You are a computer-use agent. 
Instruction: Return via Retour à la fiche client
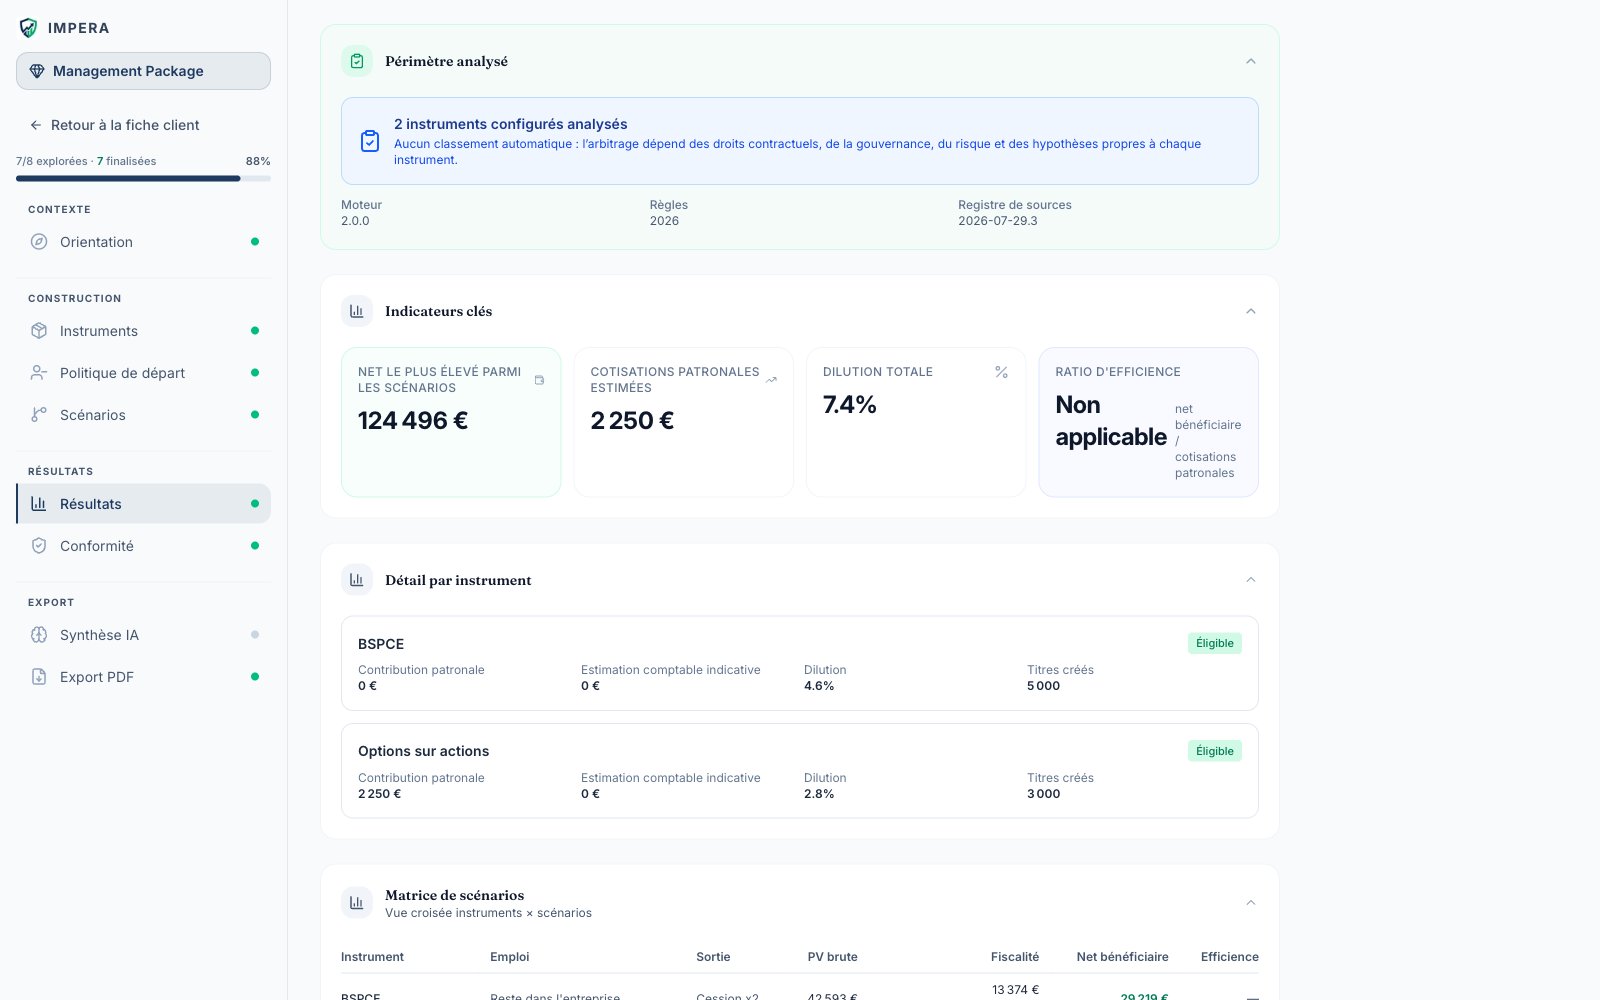pos(114,125)
